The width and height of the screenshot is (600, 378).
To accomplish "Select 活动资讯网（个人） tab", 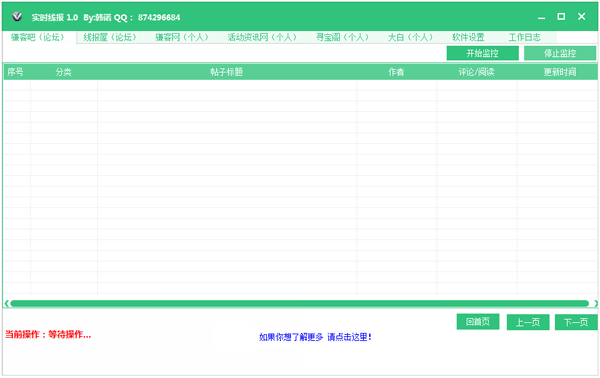I will click(x=262, y=37).
